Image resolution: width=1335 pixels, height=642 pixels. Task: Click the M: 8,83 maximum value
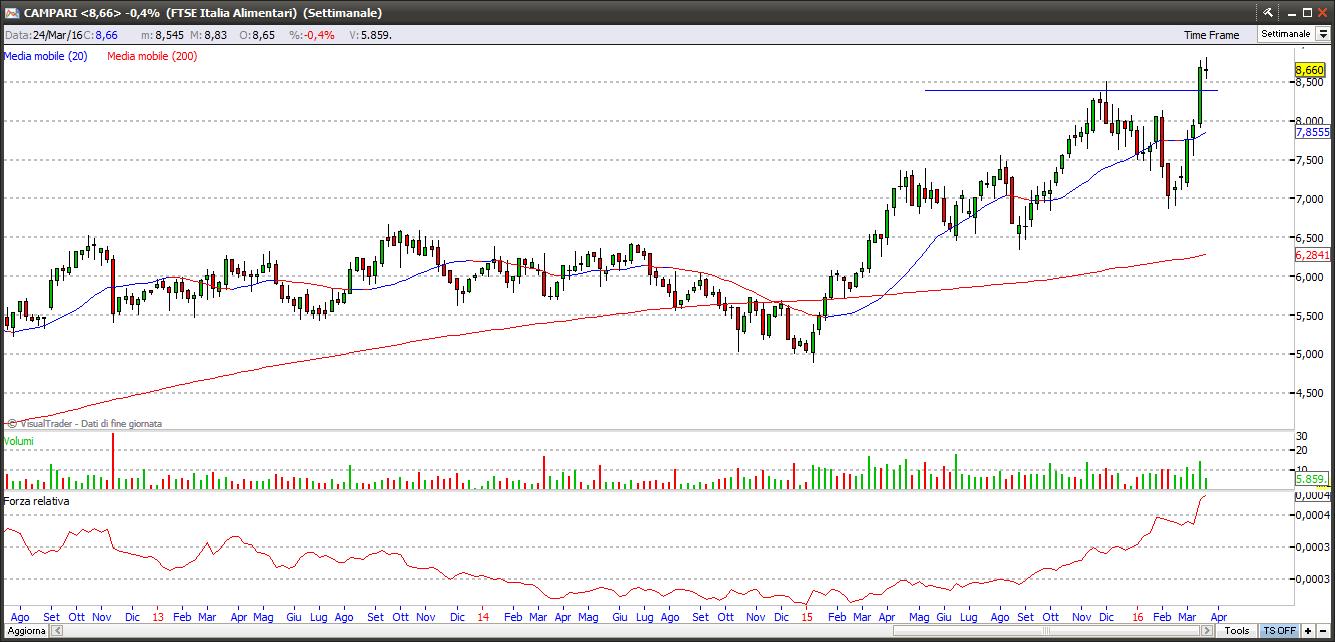pos(207,35)
